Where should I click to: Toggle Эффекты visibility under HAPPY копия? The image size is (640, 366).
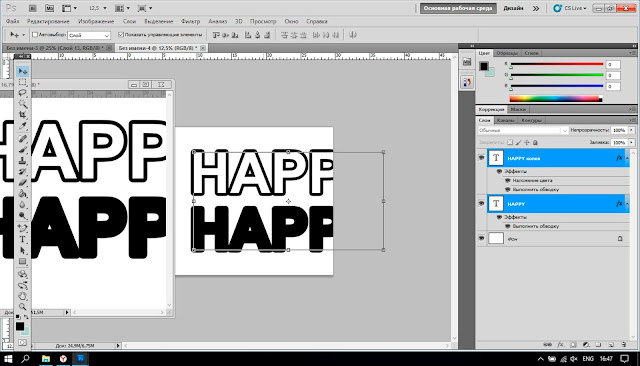click(499, 171)
